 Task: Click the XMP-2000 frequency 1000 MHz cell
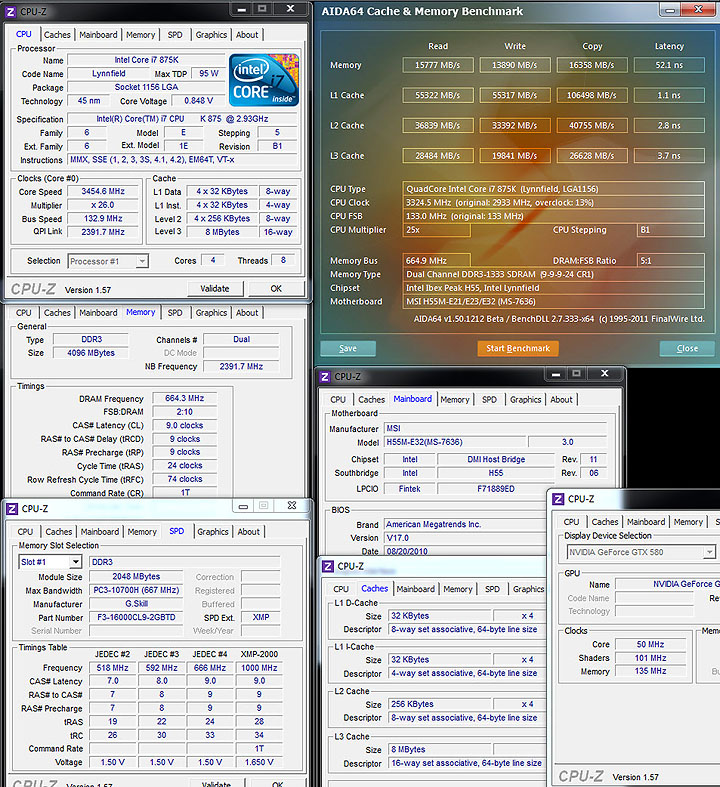coord(259,668)
